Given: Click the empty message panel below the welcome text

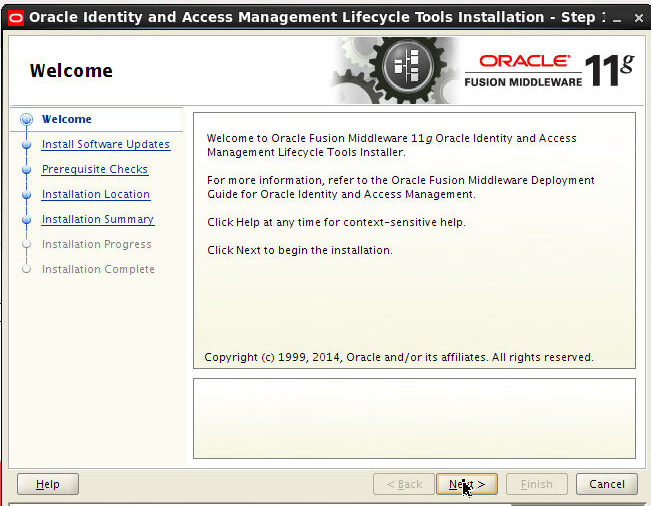Looking at the screenshot, I should 414,418.
